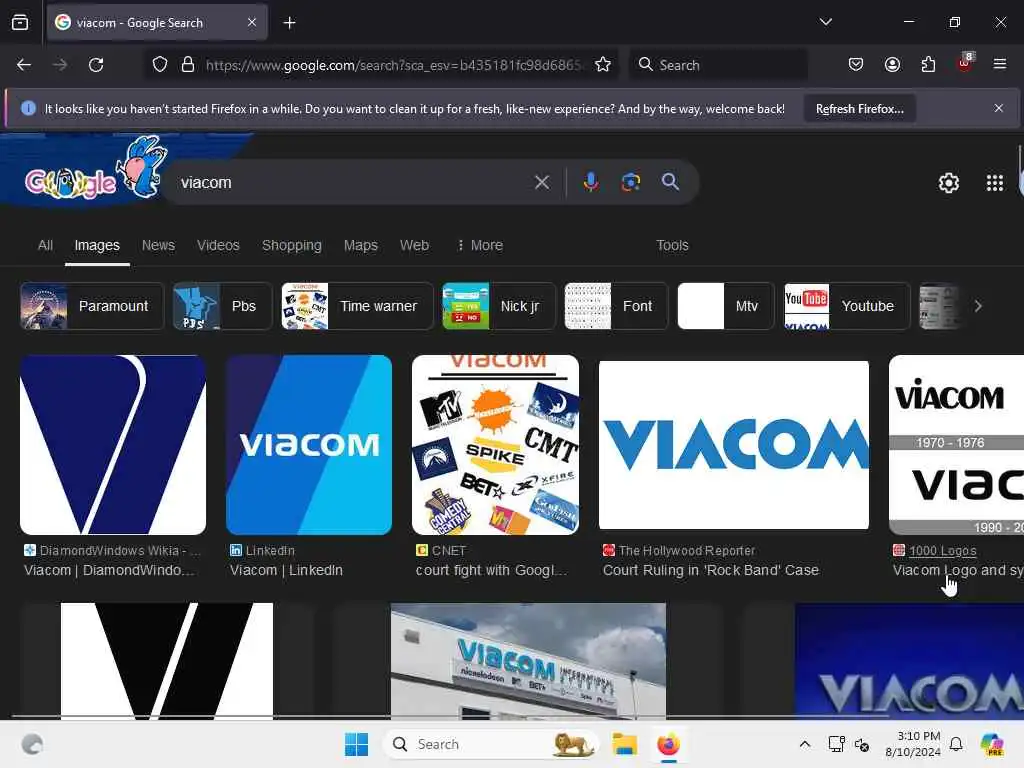1024x768 pixels.
Task: Open a new browser tab
Action: click(289, 23)
